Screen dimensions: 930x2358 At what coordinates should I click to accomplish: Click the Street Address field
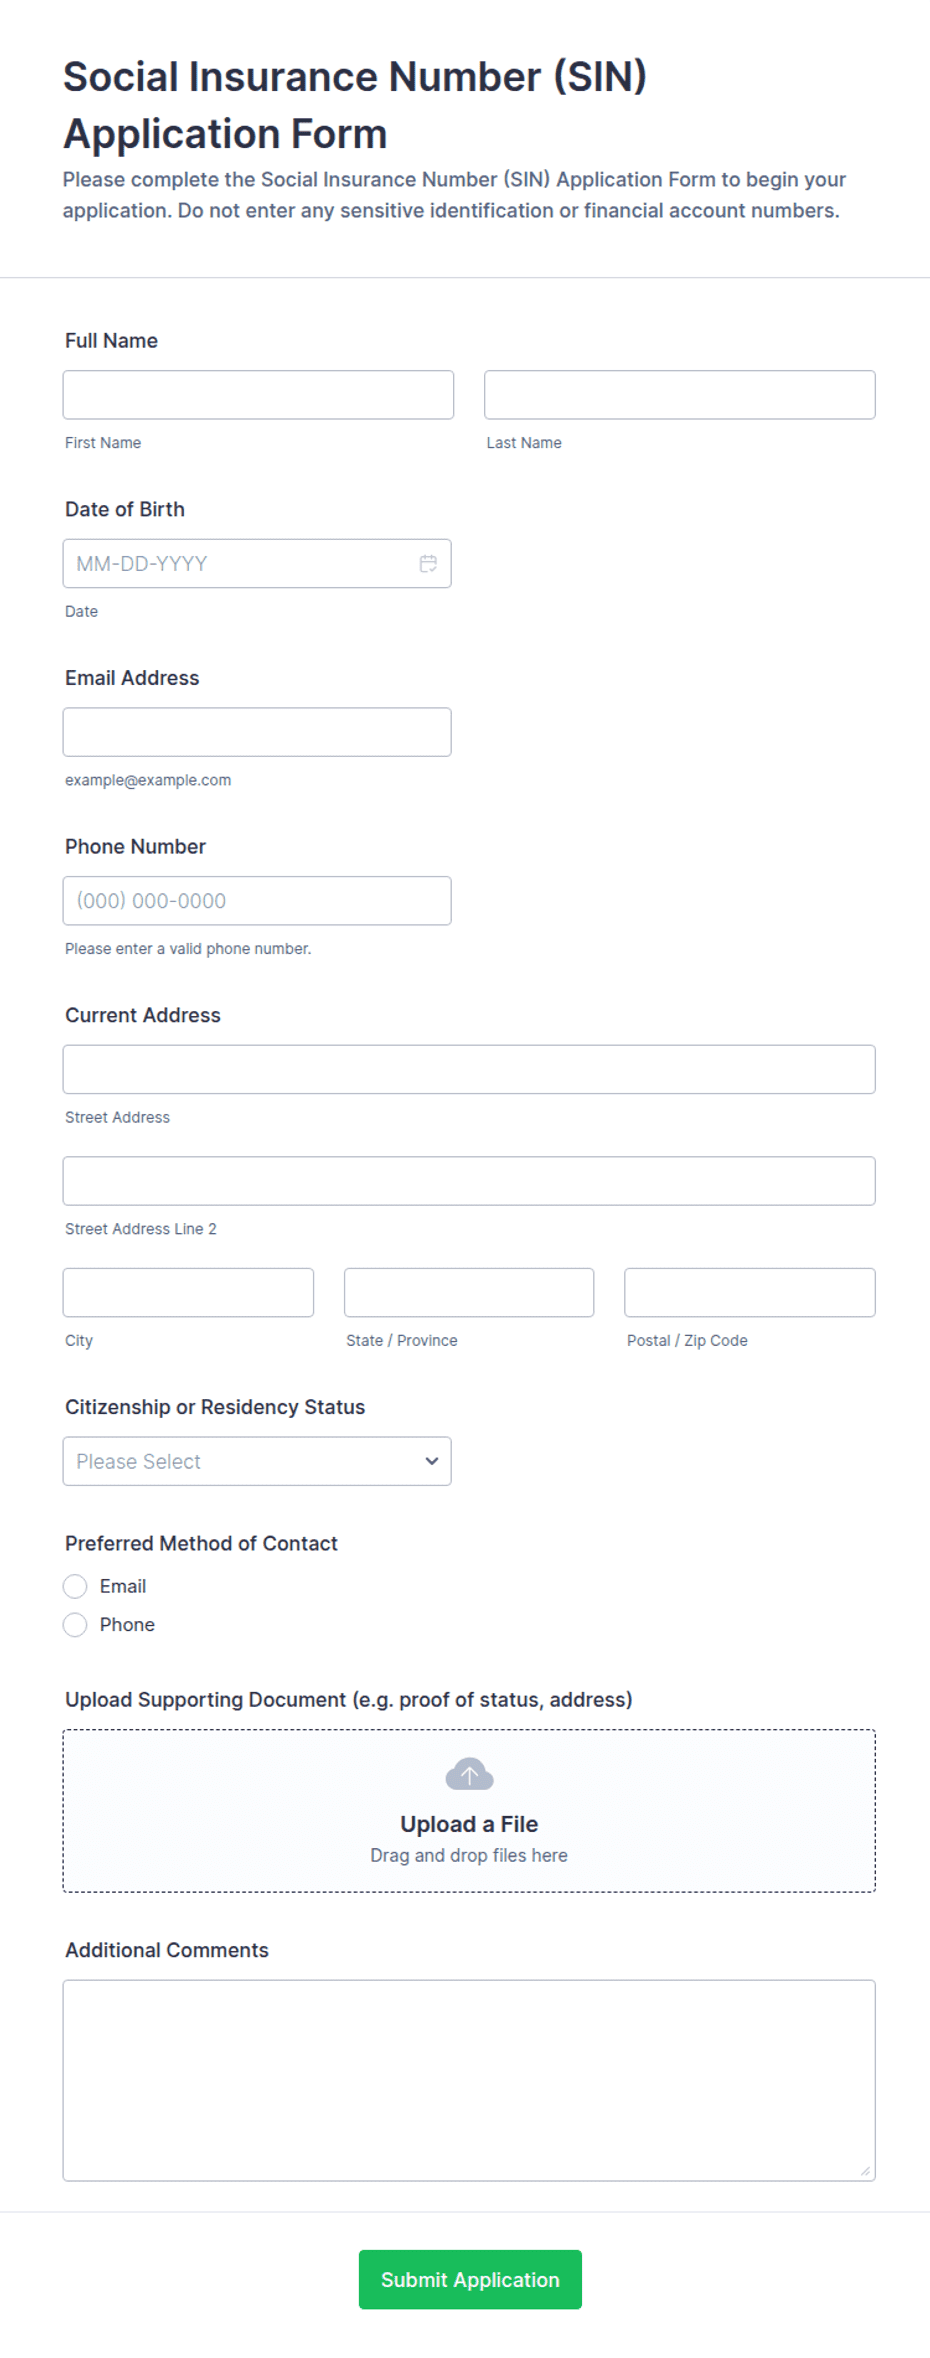point(469,1069)
